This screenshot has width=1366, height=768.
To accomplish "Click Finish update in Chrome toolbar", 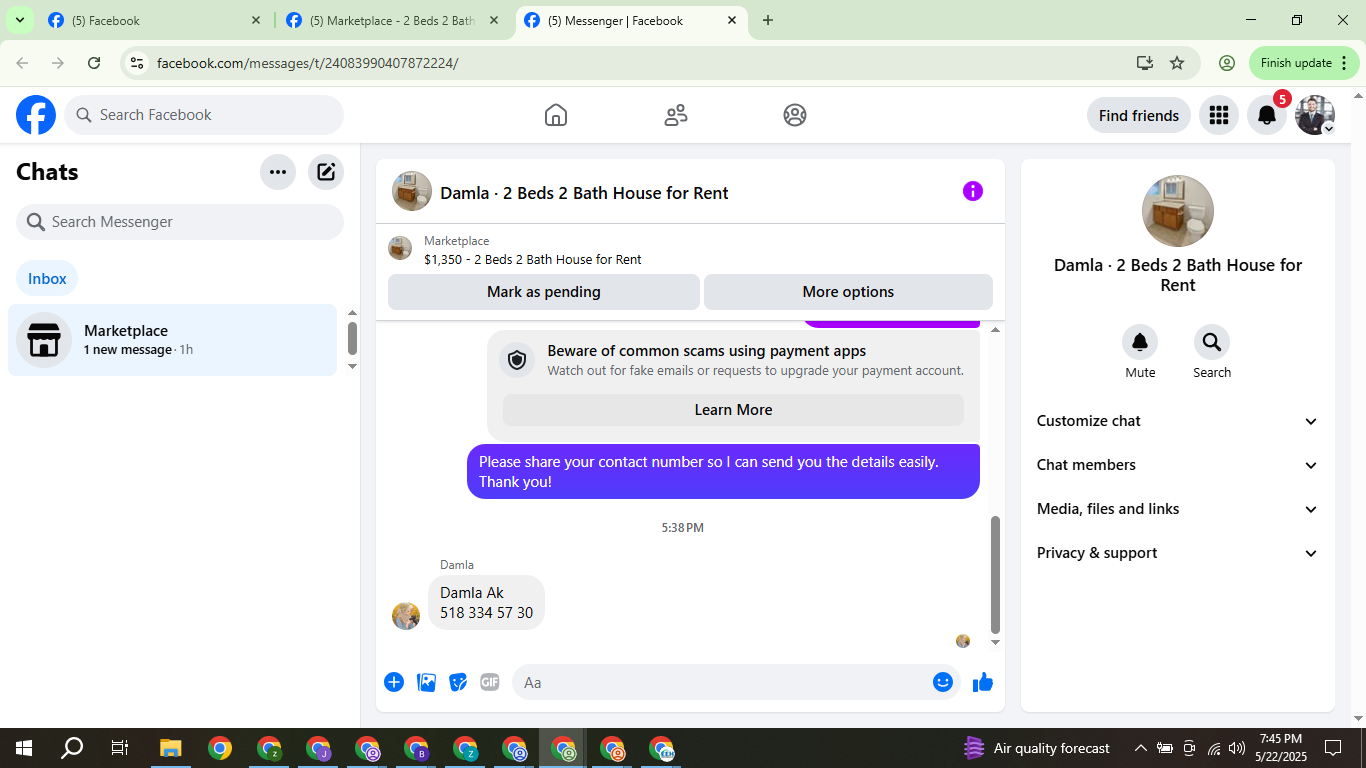I will 1304,63.
